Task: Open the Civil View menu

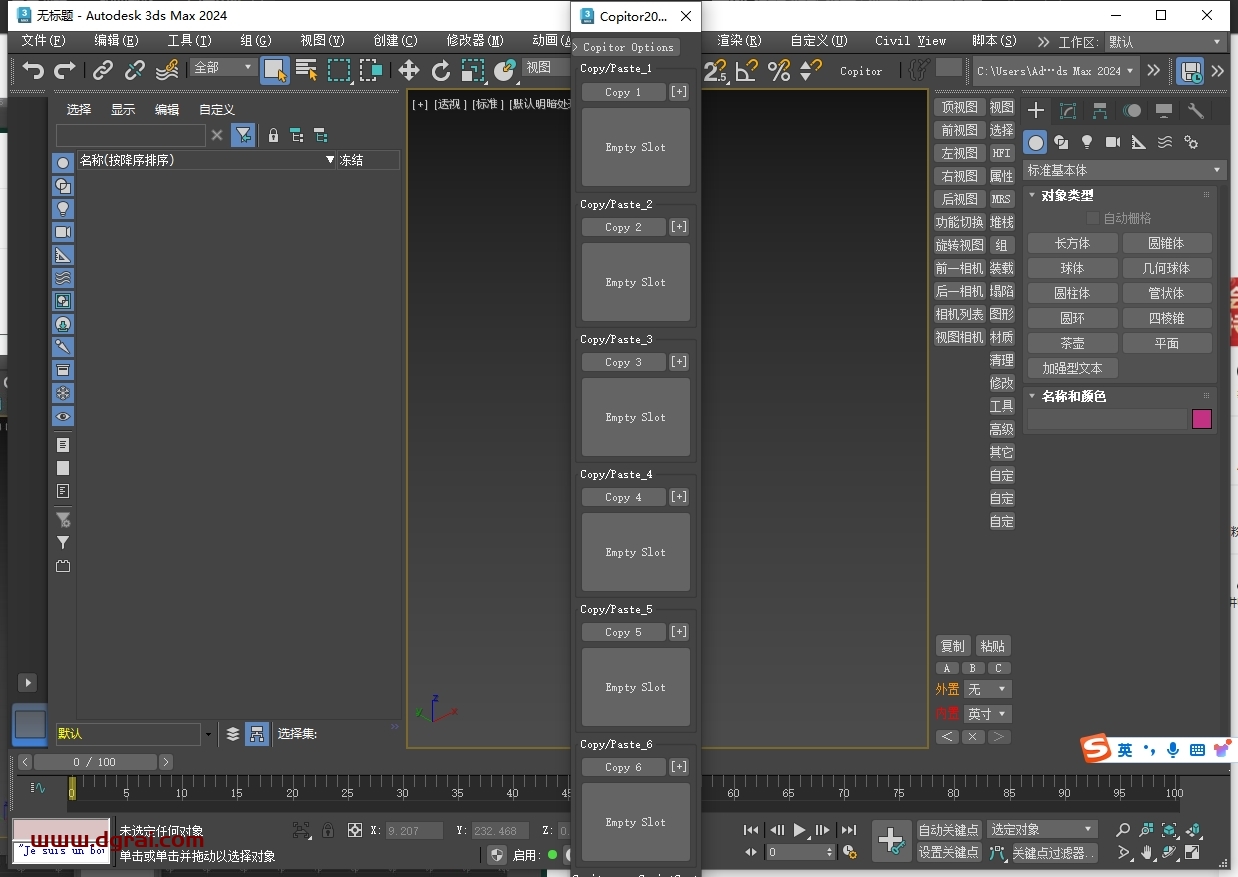Action: tap(910, 41)
